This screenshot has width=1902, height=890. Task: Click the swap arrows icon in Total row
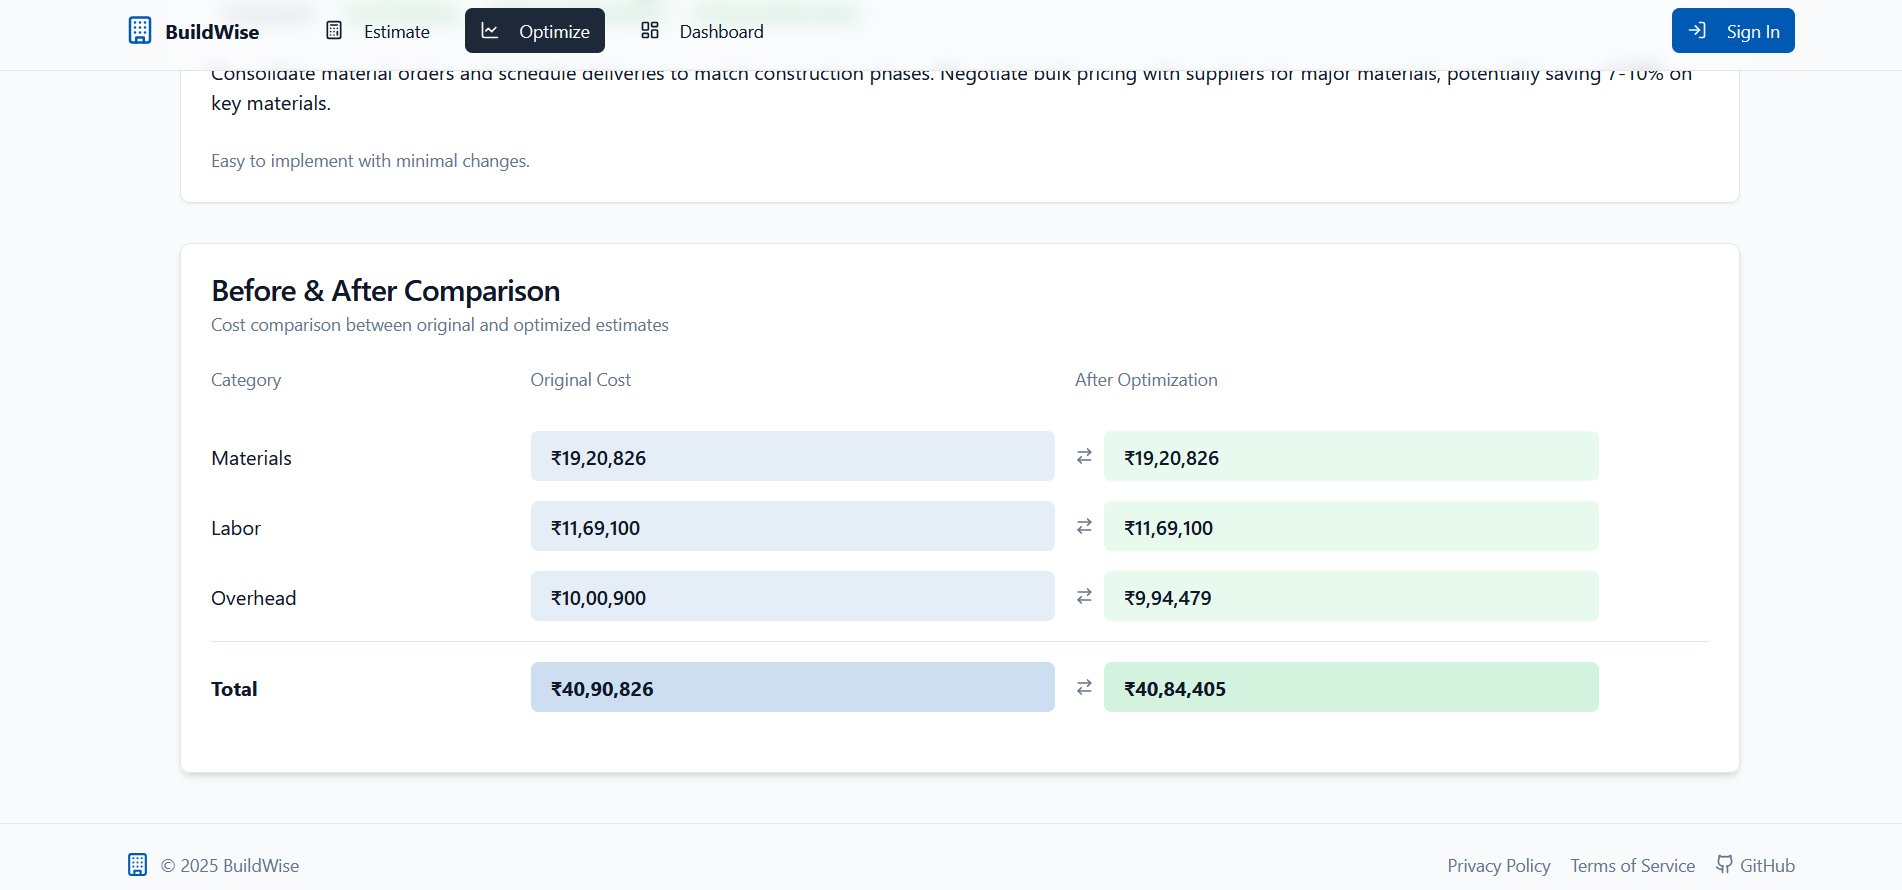[1084, 688]
